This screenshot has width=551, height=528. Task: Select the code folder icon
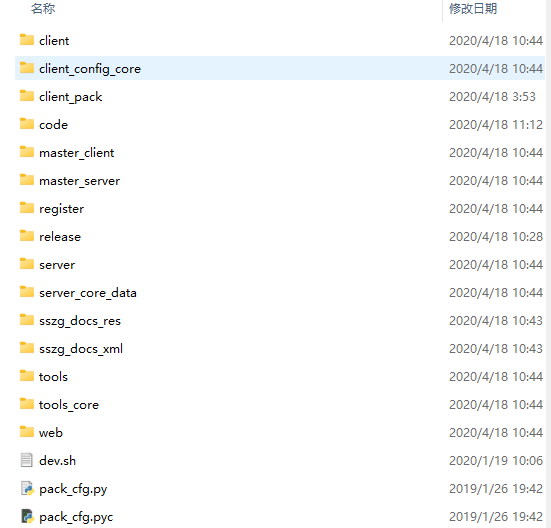coord(27,124)
